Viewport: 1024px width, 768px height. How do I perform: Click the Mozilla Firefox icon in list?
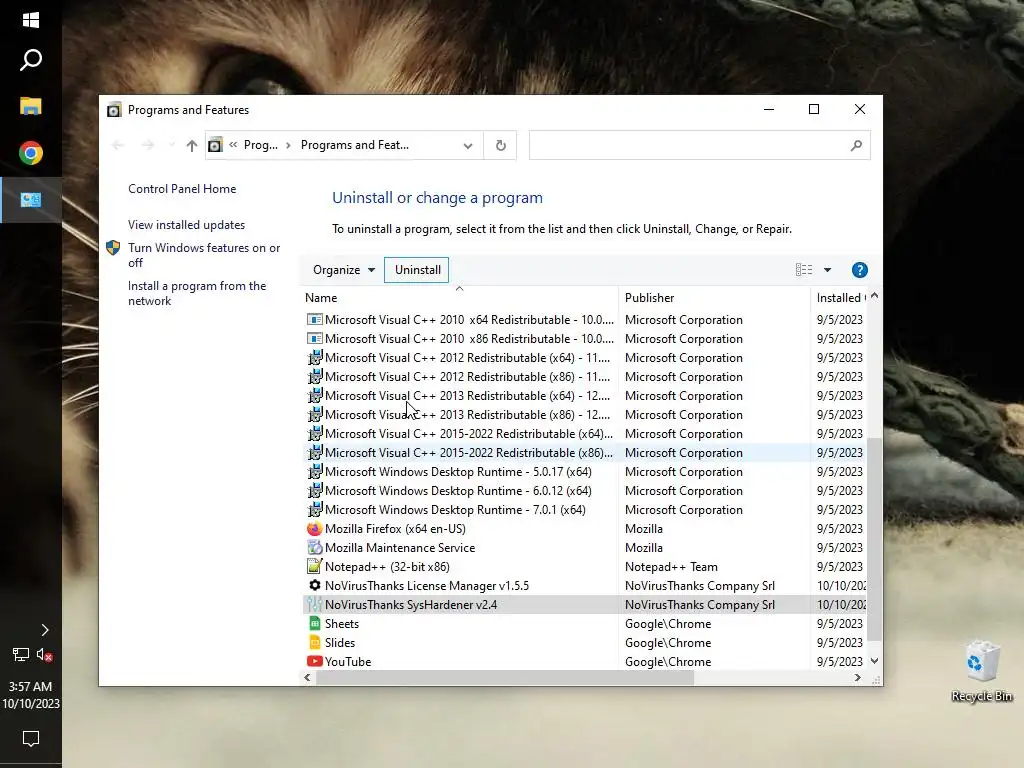click(x=315, y=529)
